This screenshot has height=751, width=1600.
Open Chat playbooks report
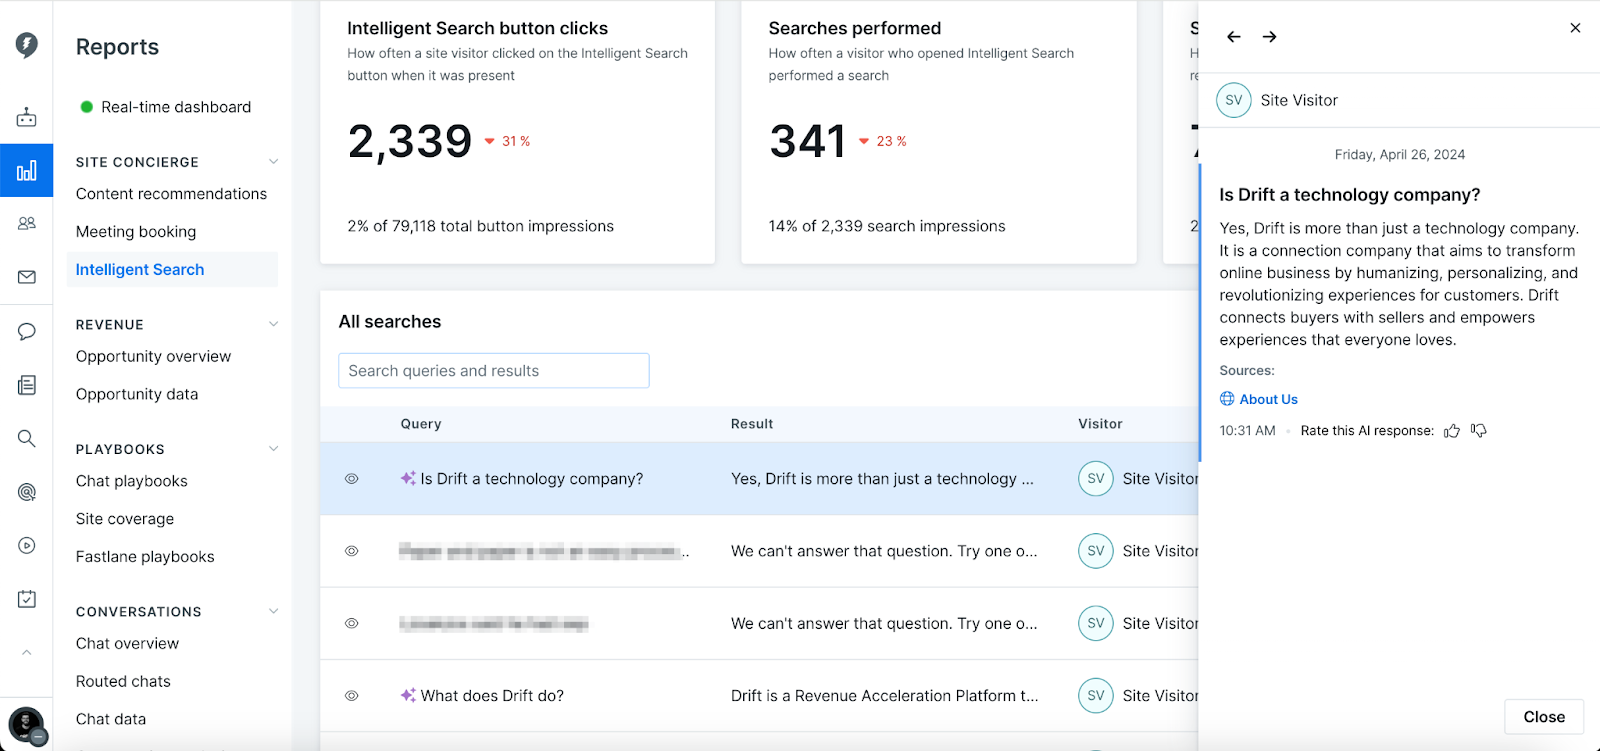tap(132, 481)
